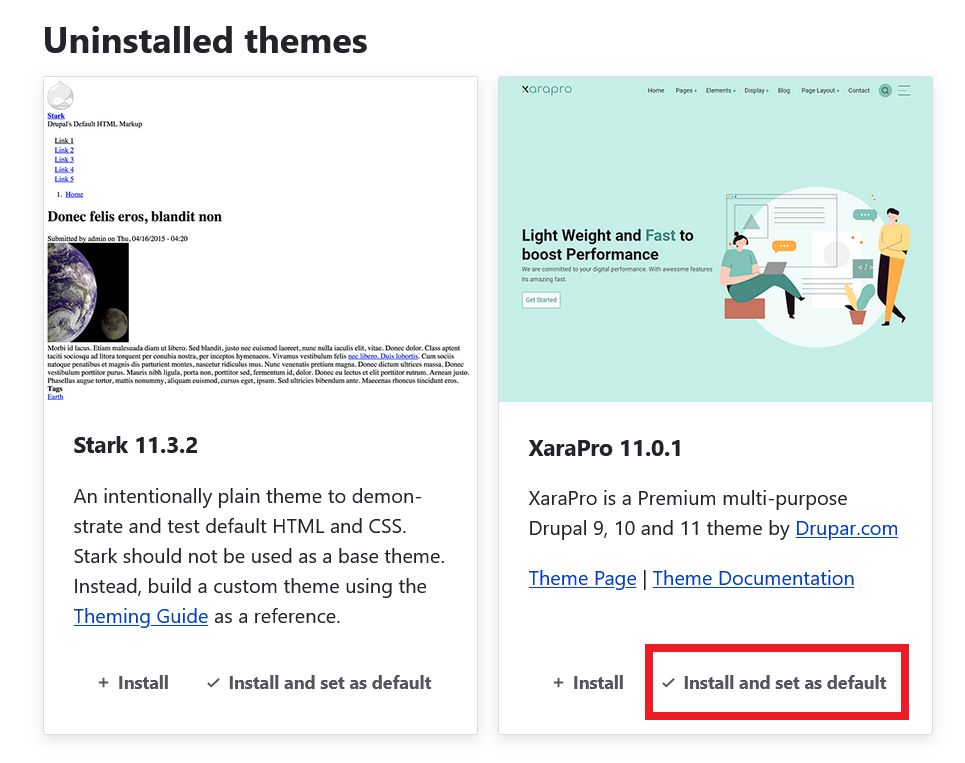Select Home in the XaraPro preview navigation
Viewport: 965px width, 763px height.
[656, 90]
